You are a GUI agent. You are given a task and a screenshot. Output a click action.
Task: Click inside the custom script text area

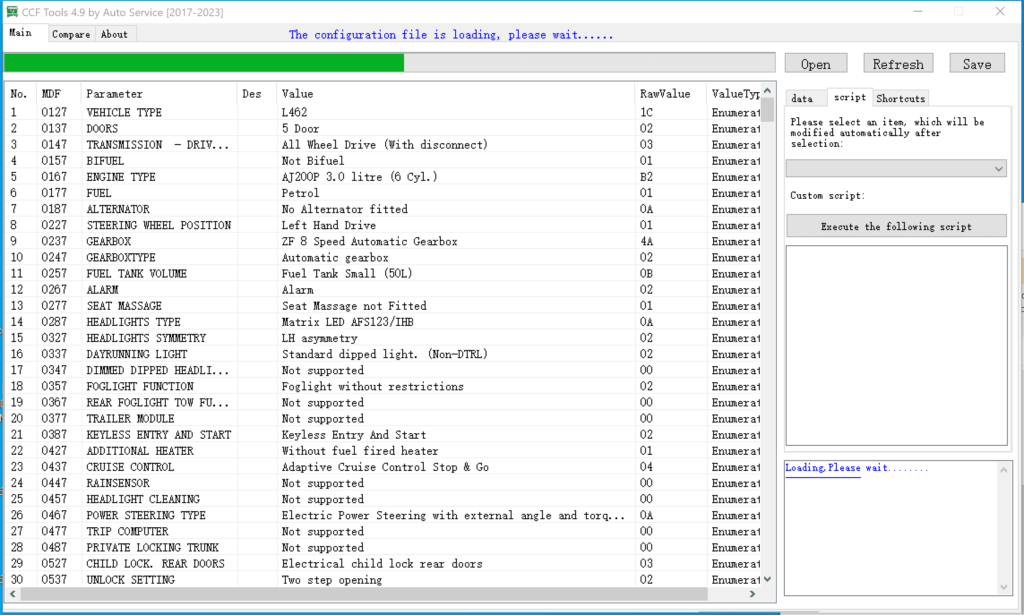895,345
